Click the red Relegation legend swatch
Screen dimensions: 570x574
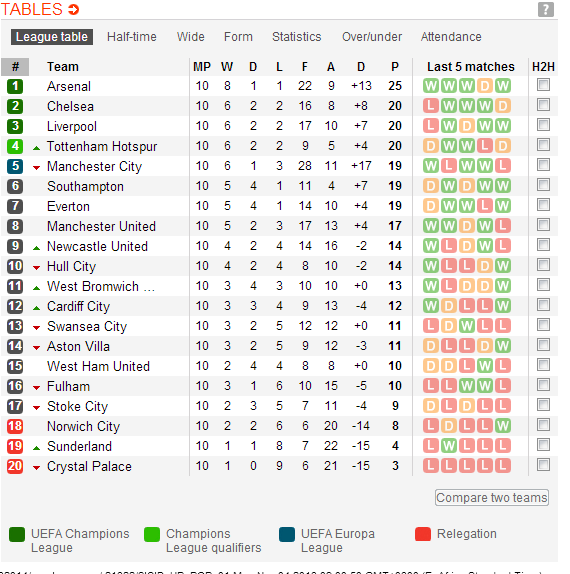(x=423, y=534)
